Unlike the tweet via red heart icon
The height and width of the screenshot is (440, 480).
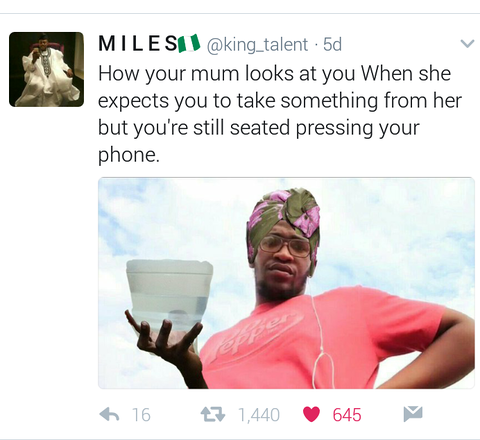point(312,414)
